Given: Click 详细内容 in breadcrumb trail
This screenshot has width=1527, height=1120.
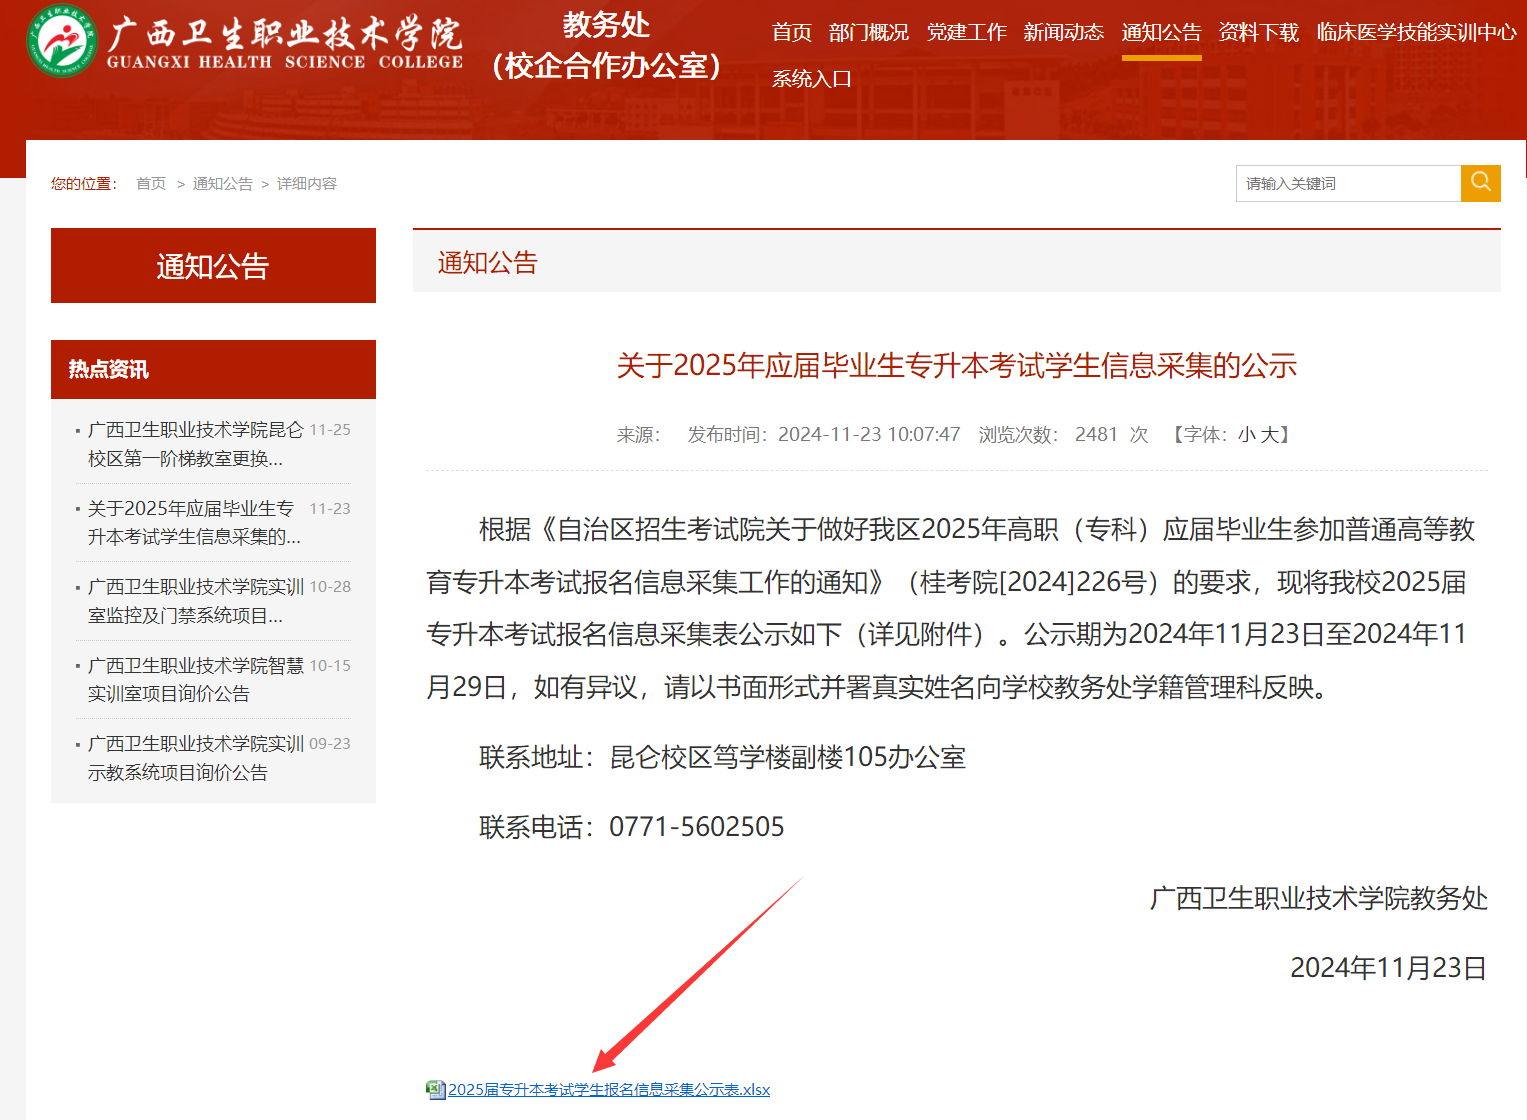Looking at the screenshot, I should click(307, 183).
